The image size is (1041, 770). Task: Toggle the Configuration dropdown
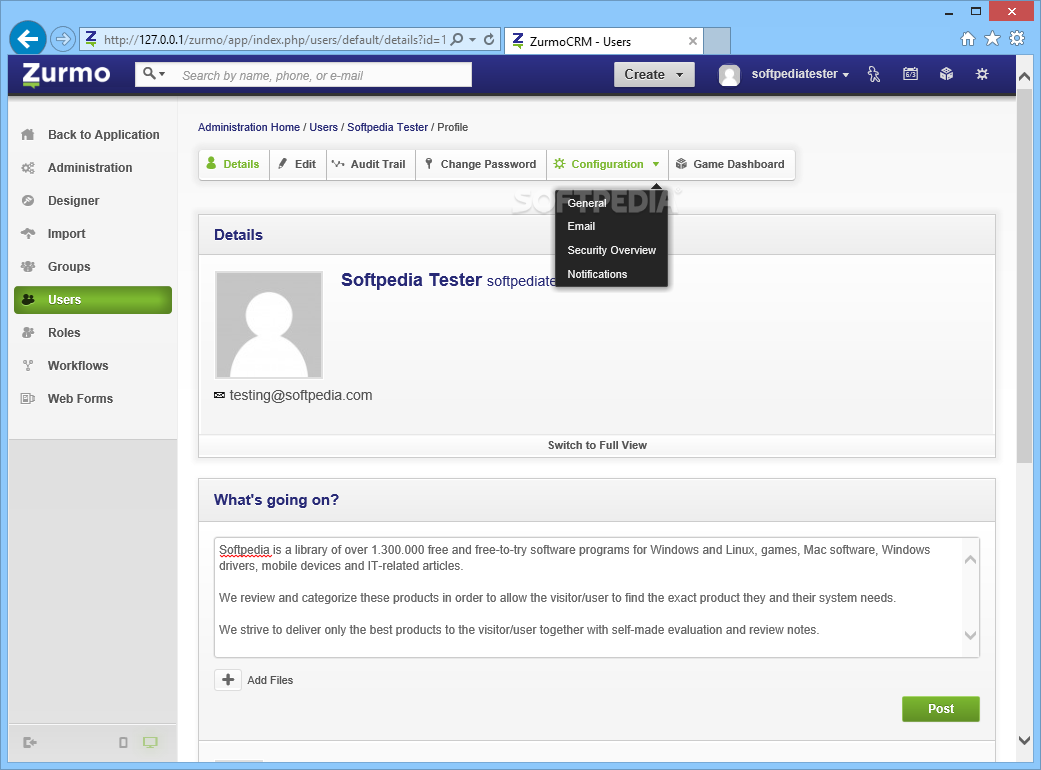coord(607,165)
